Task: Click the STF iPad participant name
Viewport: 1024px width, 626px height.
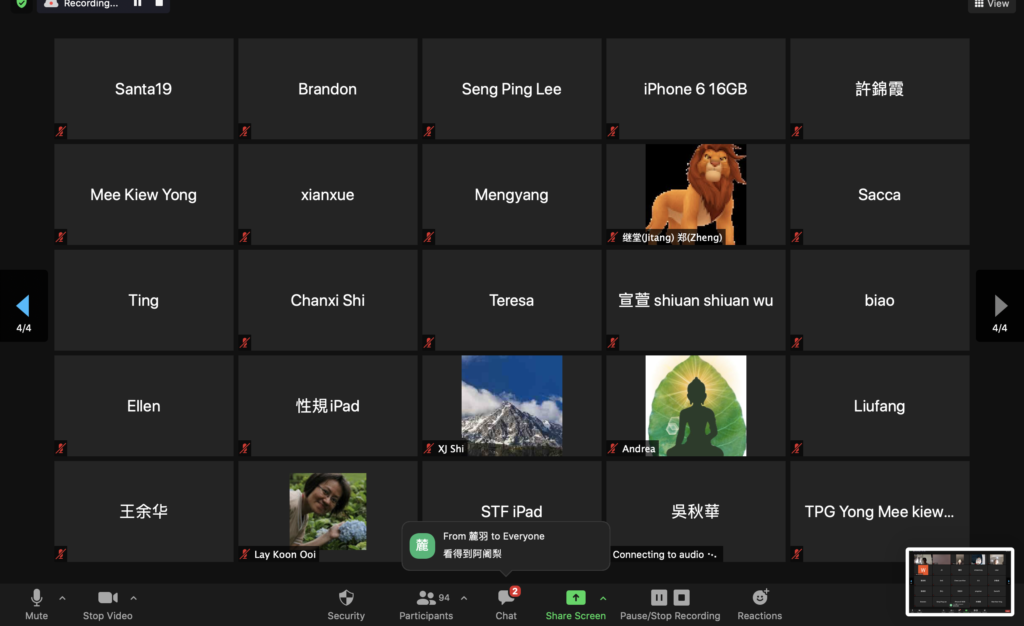Action: pyautogui.click(x=511, y=511)
